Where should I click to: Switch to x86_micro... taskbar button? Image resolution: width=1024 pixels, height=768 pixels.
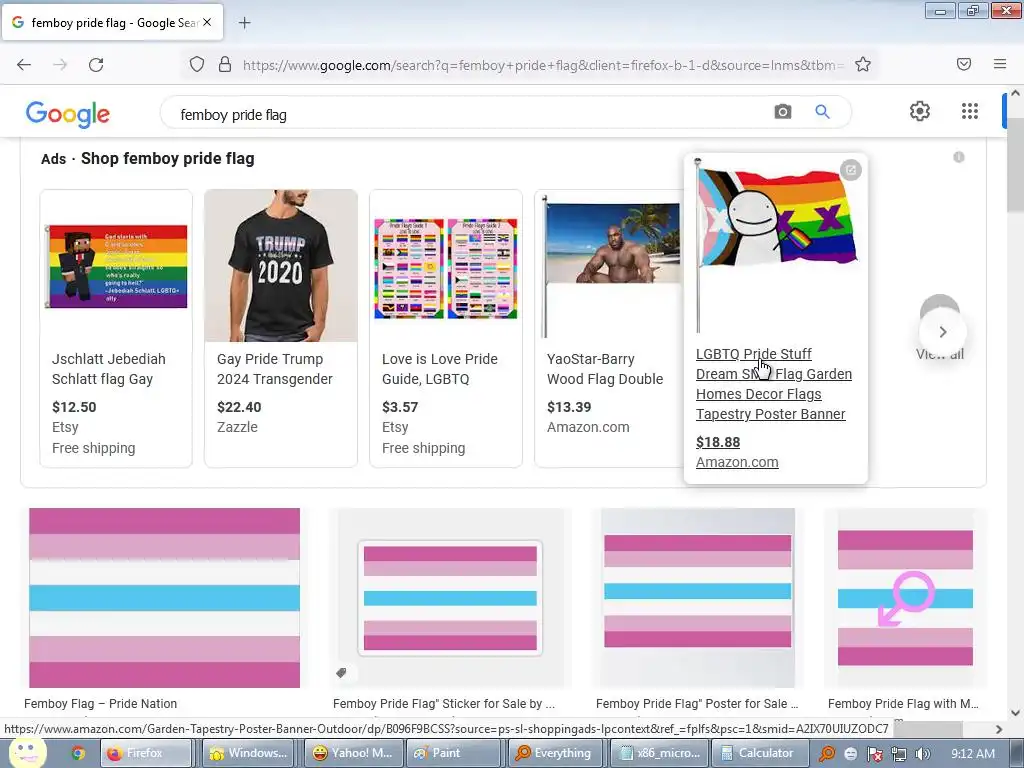point(658,753)
